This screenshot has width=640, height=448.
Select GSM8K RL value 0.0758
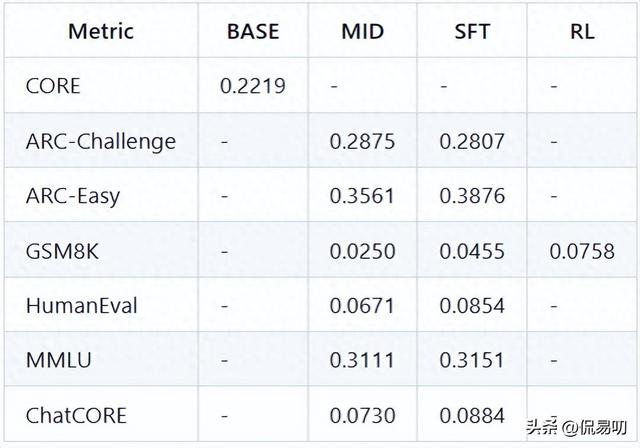pyautogui.click(x=582, y=251)
